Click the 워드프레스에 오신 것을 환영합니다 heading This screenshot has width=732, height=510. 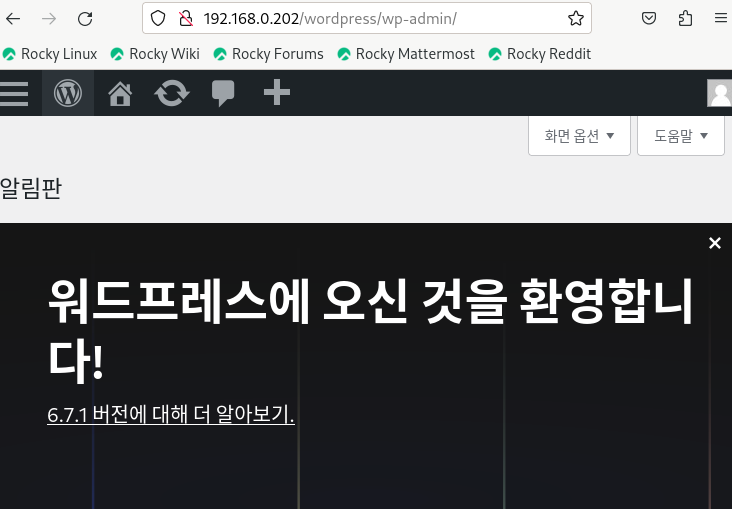[x=370, y=331]
